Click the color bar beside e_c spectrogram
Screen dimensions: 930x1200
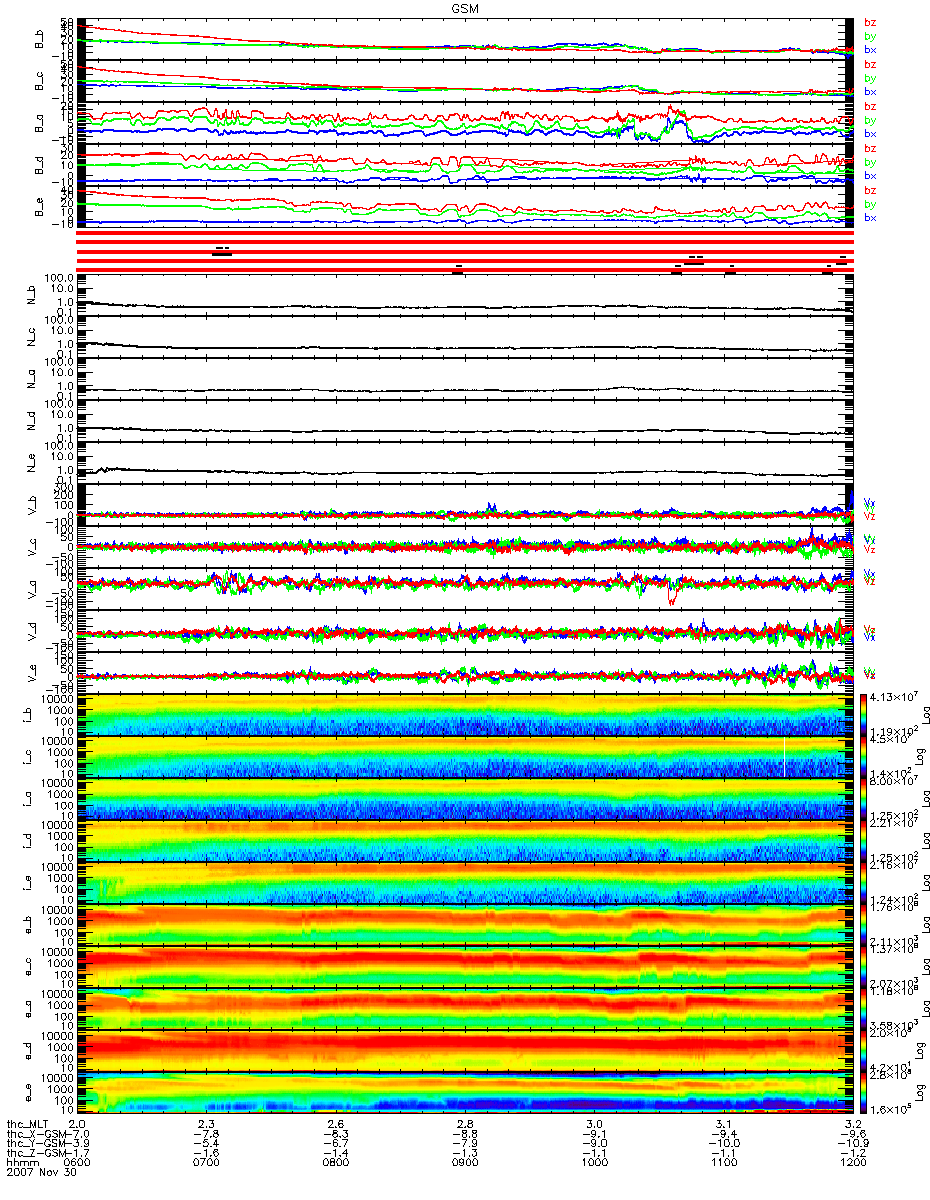click(x=865, y=967)
